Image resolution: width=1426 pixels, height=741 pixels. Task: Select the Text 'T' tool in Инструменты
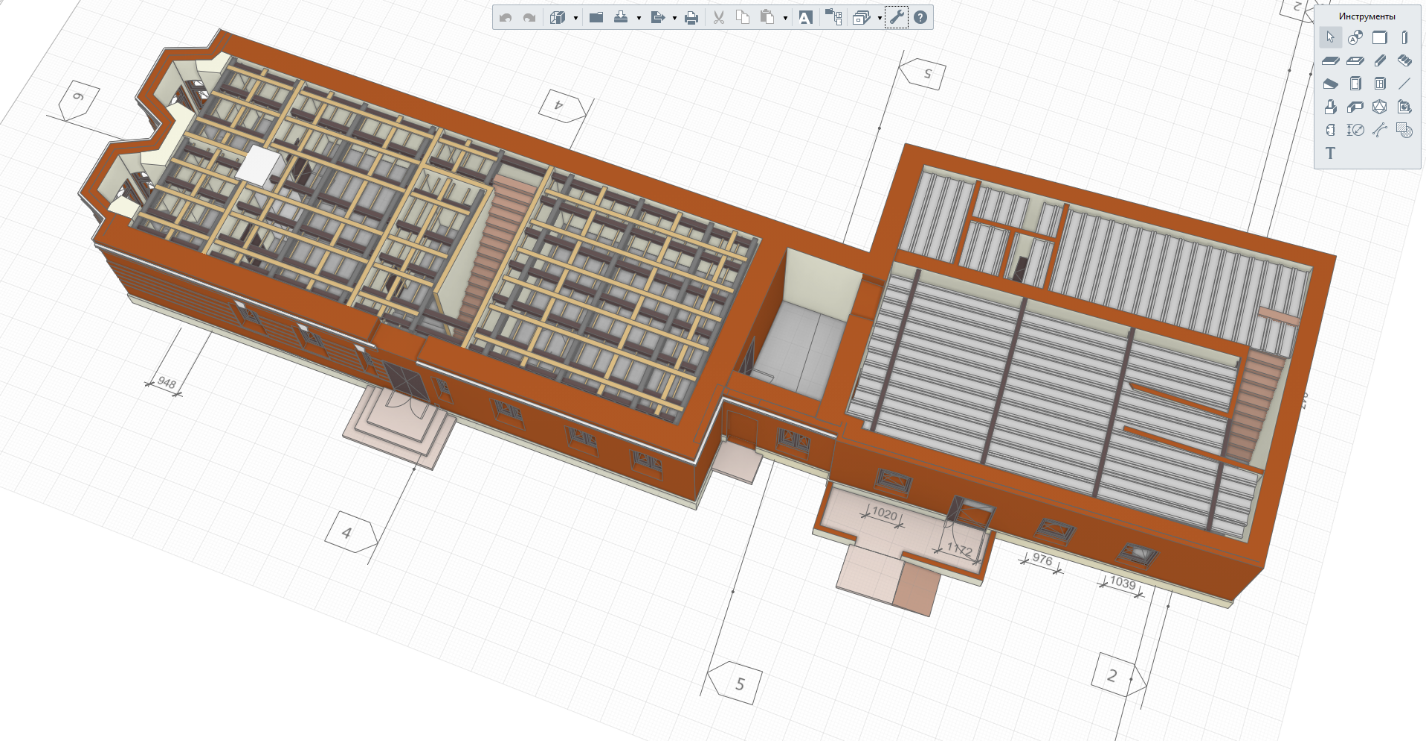[x=1330, y=153]
